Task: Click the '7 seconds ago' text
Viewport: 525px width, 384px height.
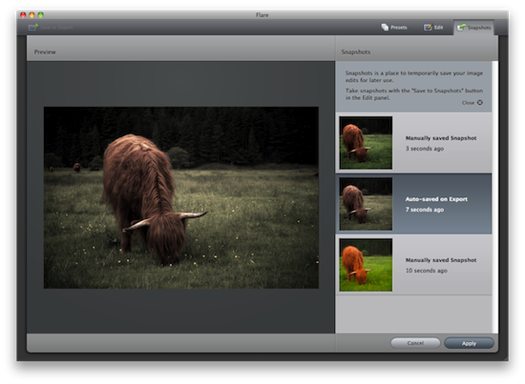Action: coord(425,210)
